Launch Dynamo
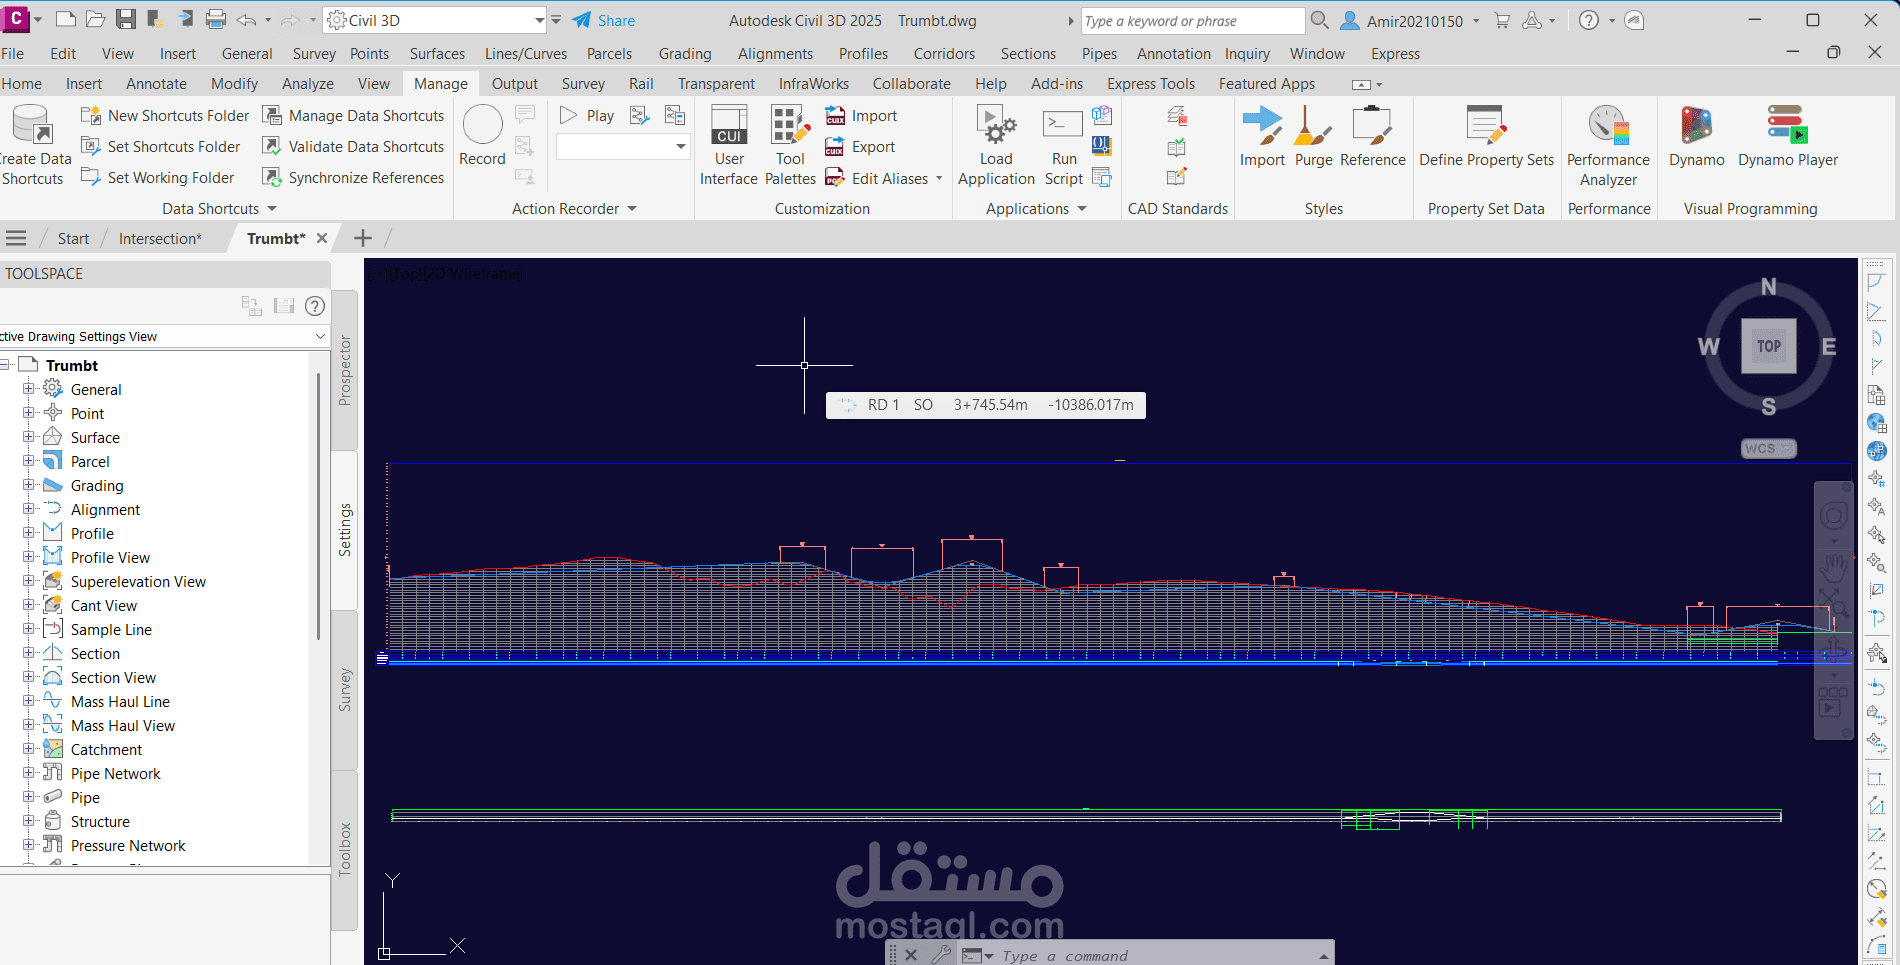This screenshot has height=965, width=1900. pos(1696,137)
